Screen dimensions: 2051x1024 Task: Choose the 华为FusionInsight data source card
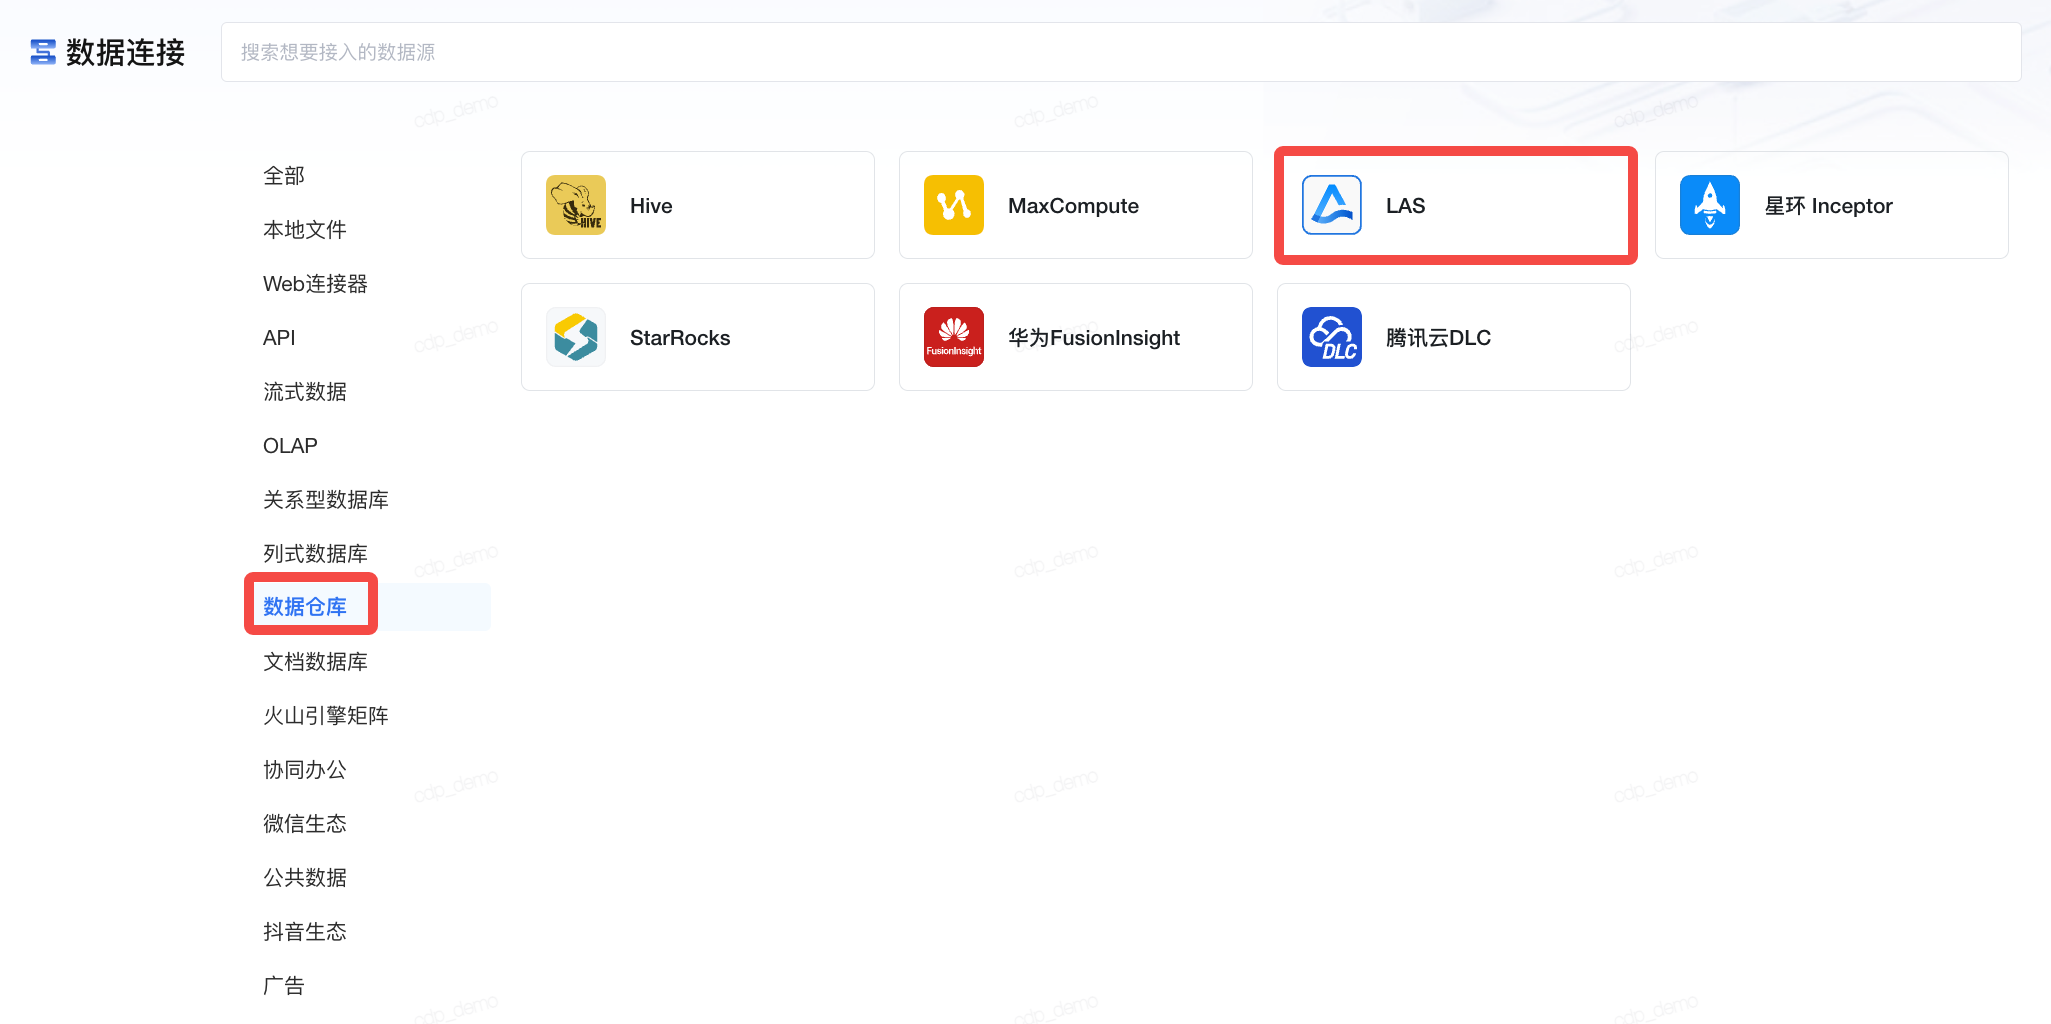tap(1076, 337)
